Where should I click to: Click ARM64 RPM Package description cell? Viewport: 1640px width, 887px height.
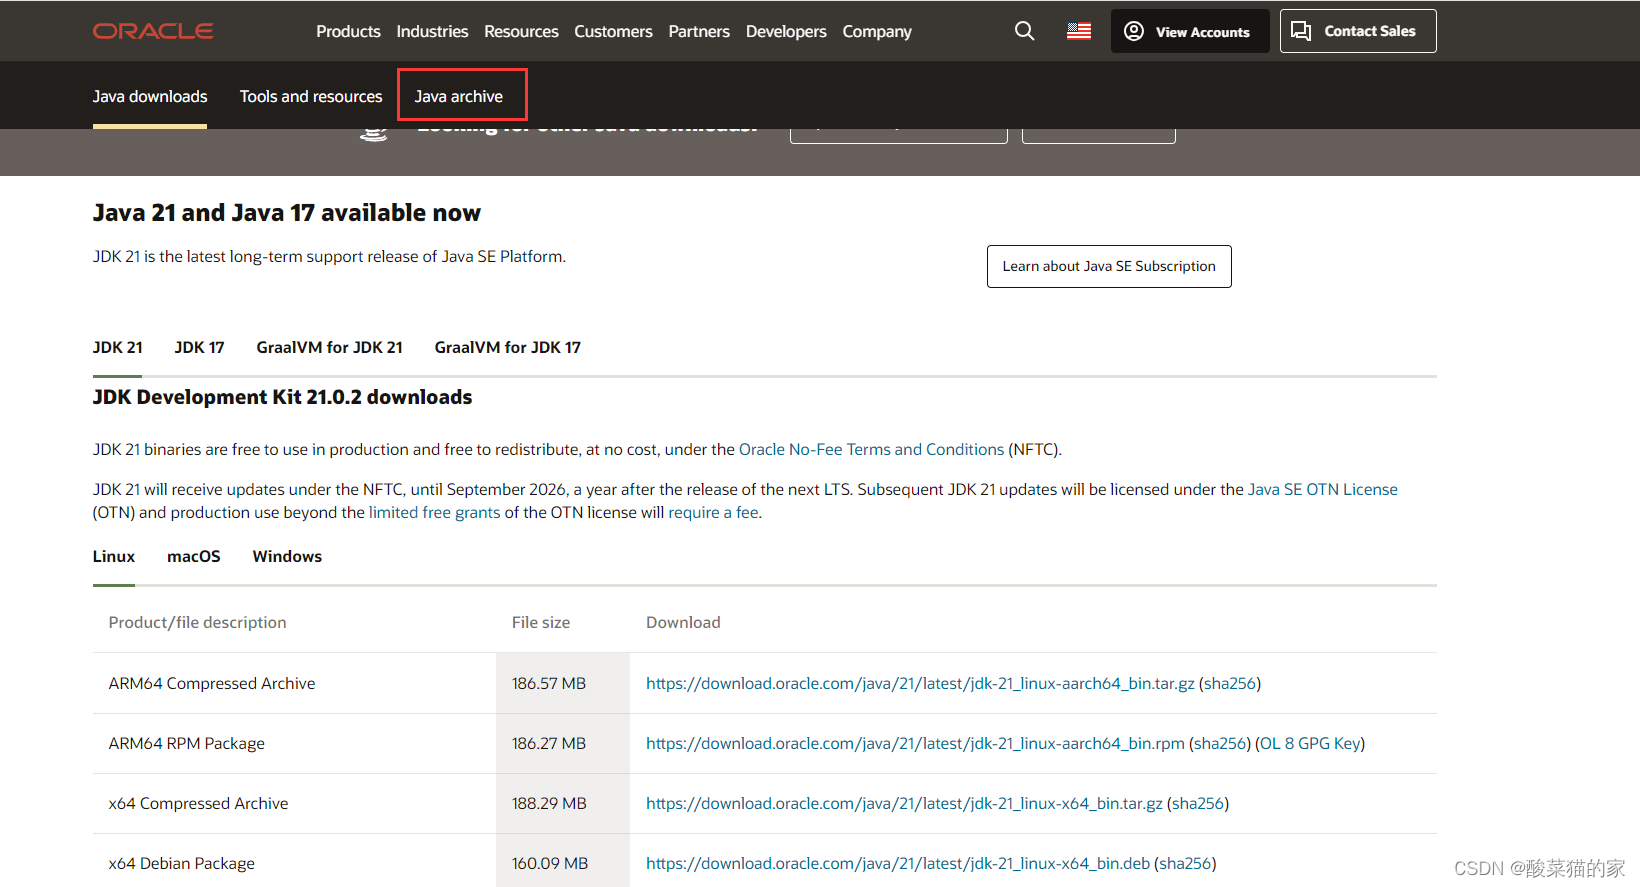point(294,743)
